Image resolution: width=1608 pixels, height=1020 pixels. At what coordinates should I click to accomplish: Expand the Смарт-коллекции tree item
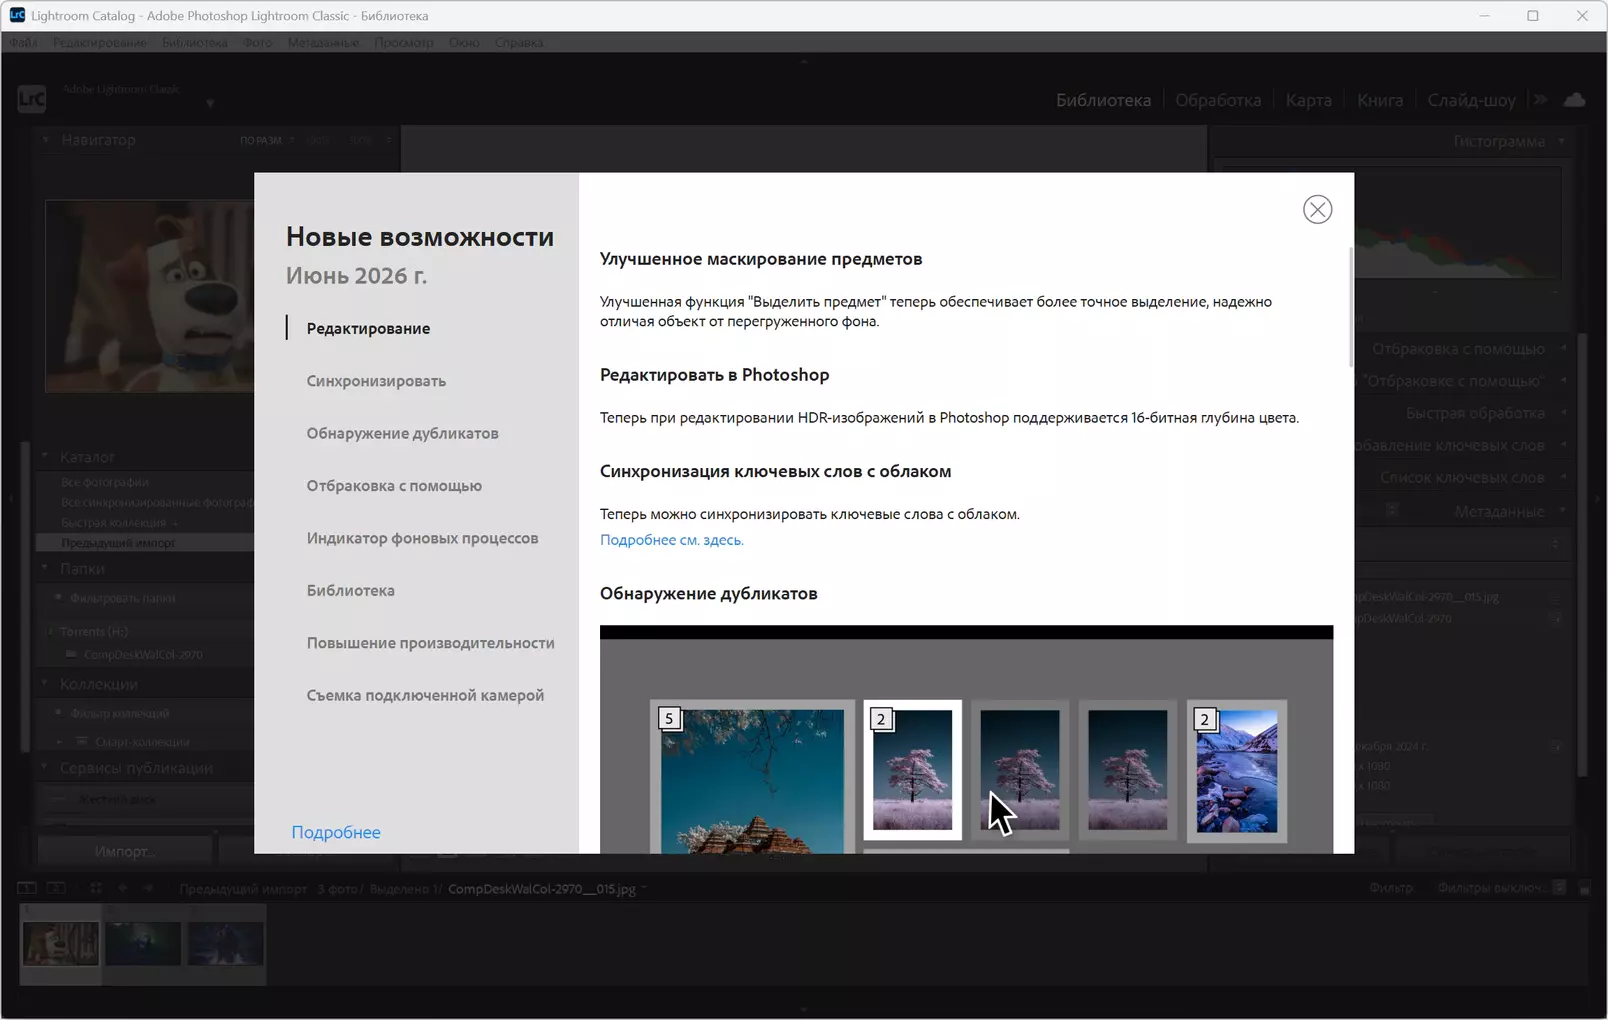60,742
